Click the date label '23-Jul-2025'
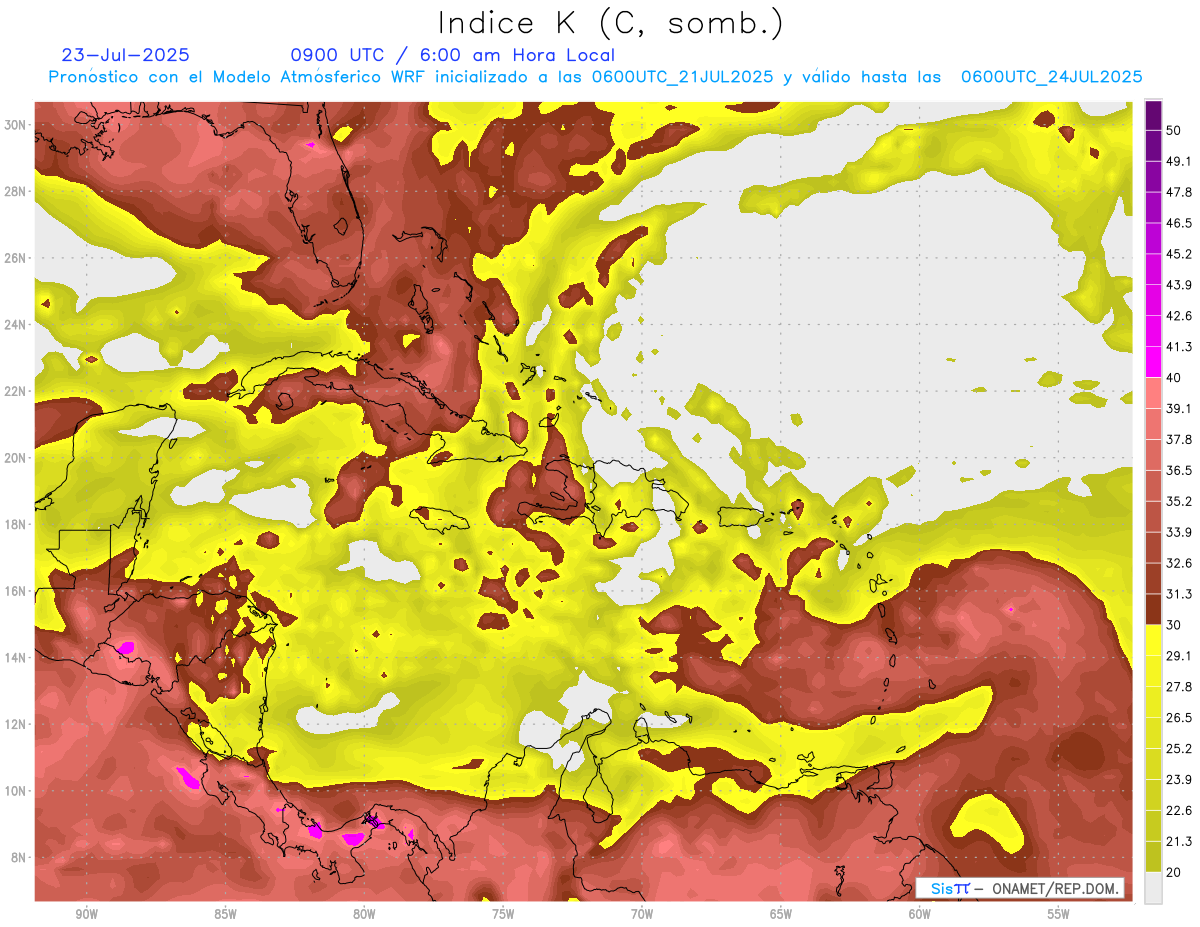 tap(125, 55)
